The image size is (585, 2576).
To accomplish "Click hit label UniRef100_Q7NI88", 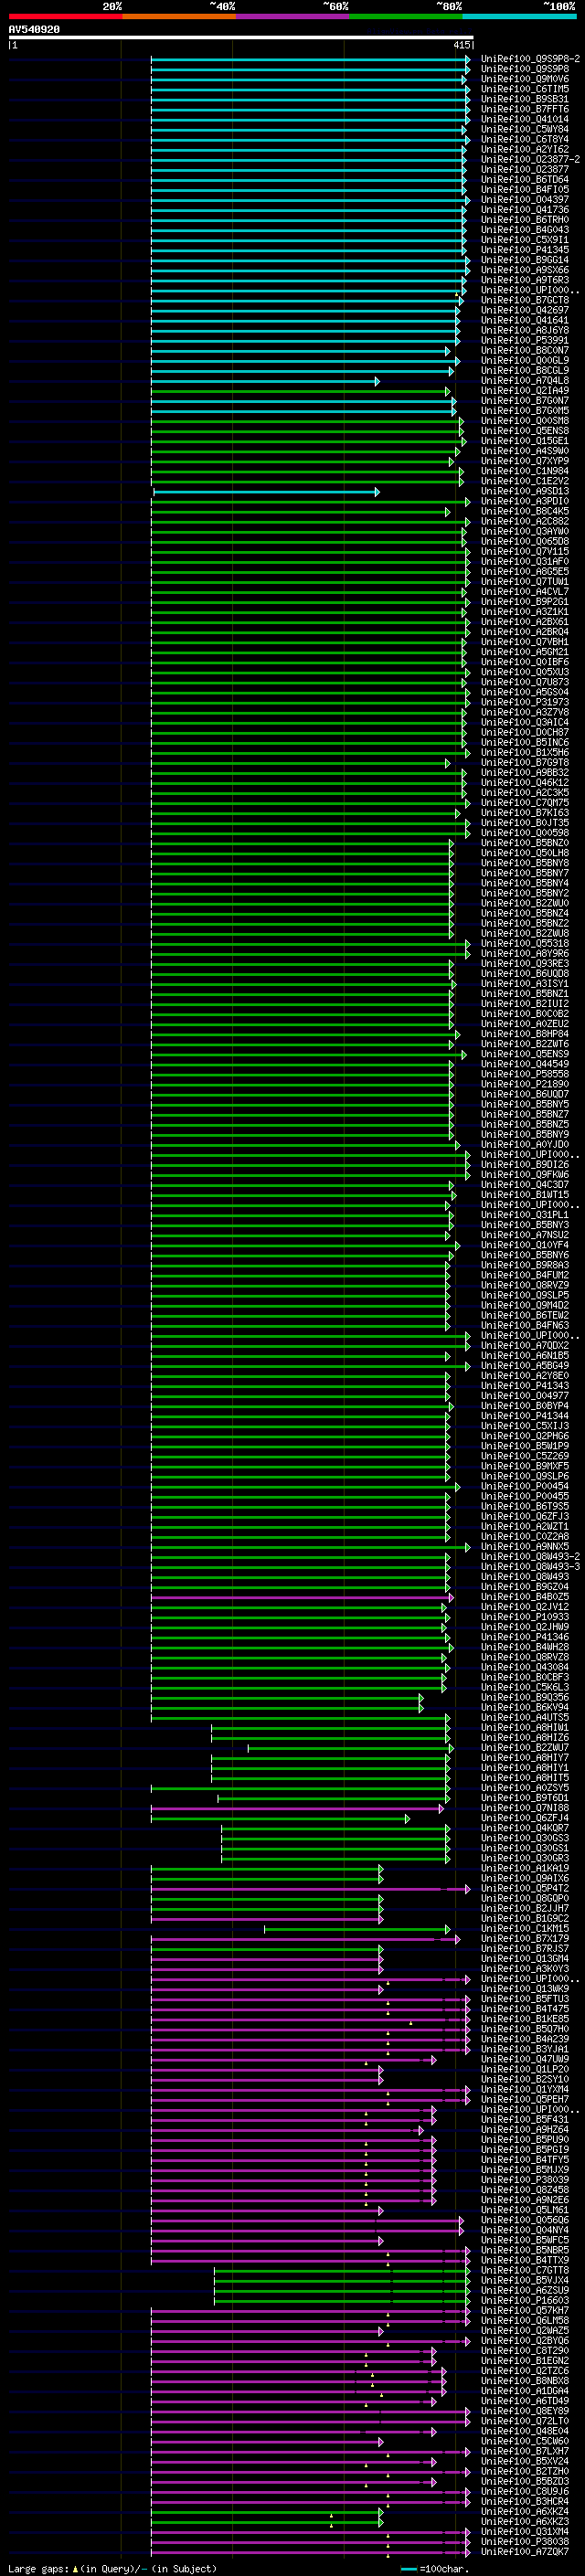I will [x=524, y=1808].
